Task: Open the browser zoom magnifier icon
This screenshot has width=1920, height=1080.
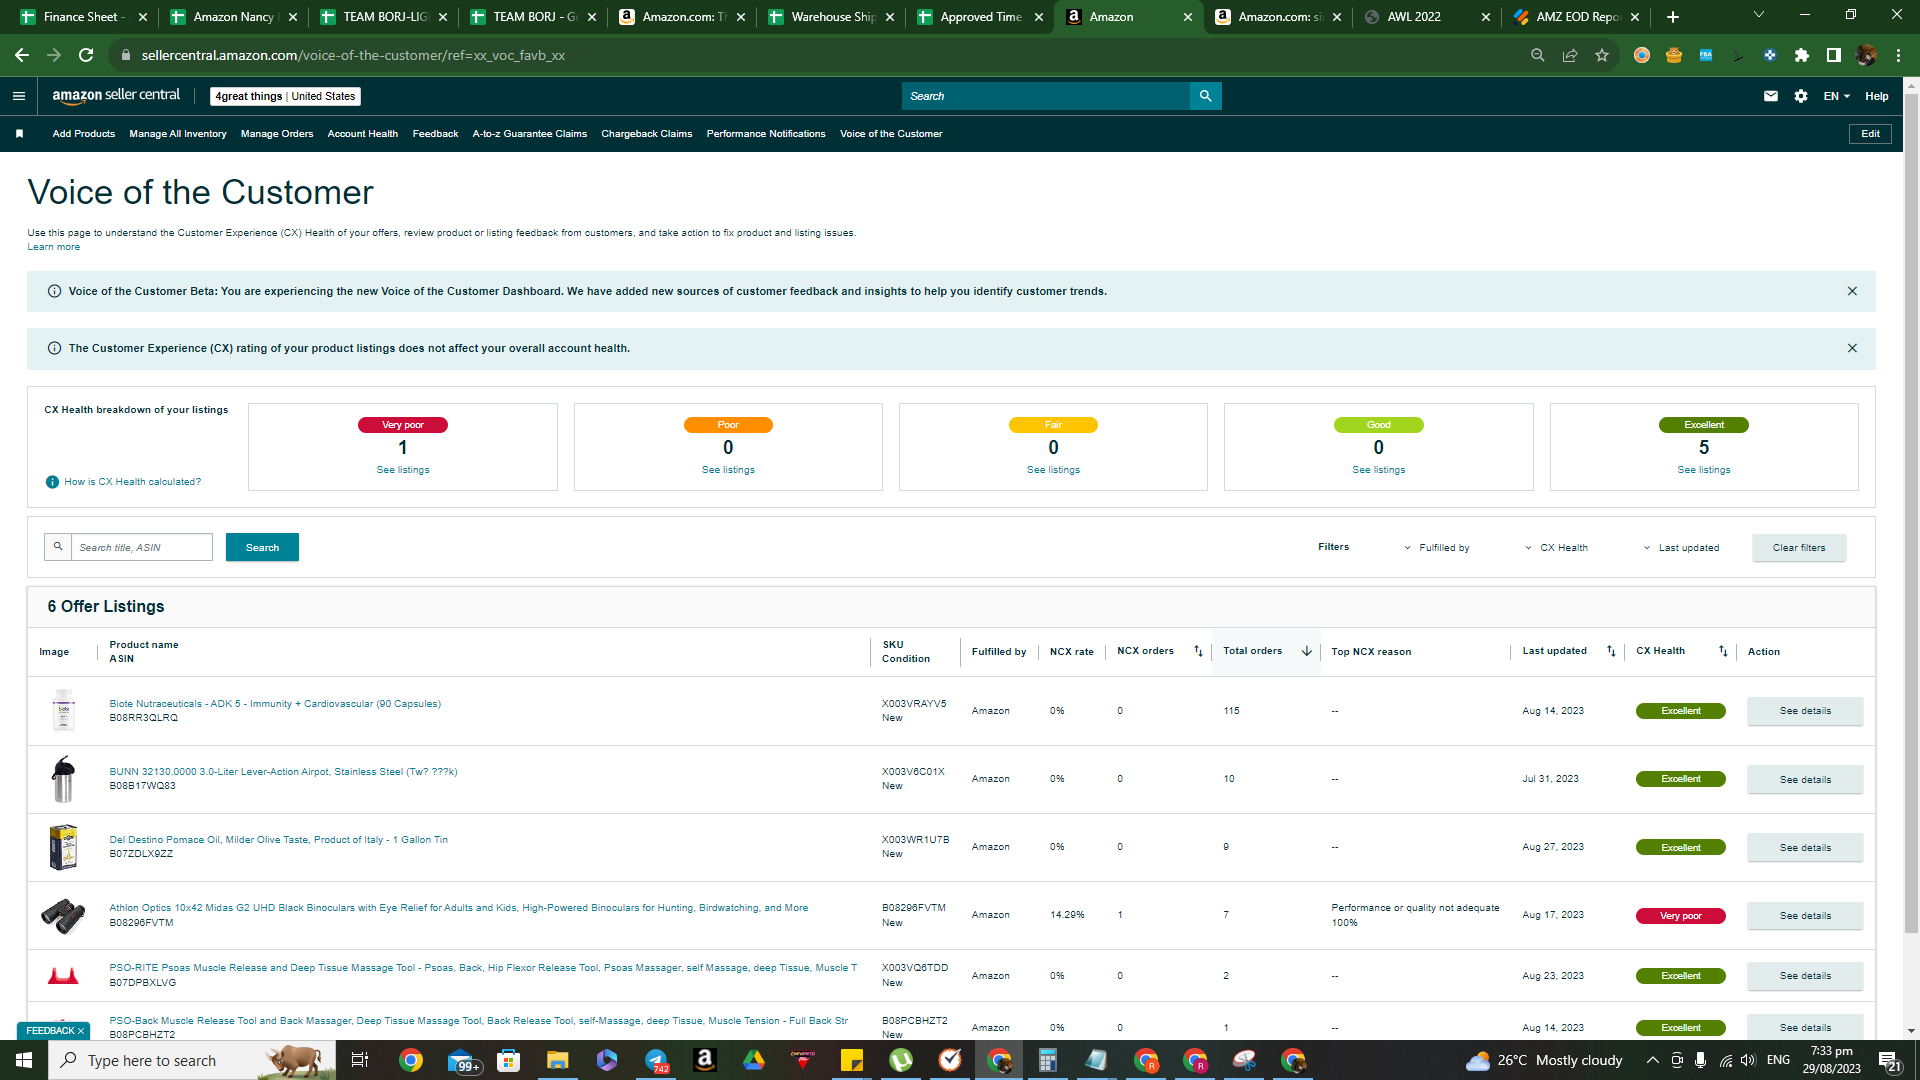Action: (1538, 55)
